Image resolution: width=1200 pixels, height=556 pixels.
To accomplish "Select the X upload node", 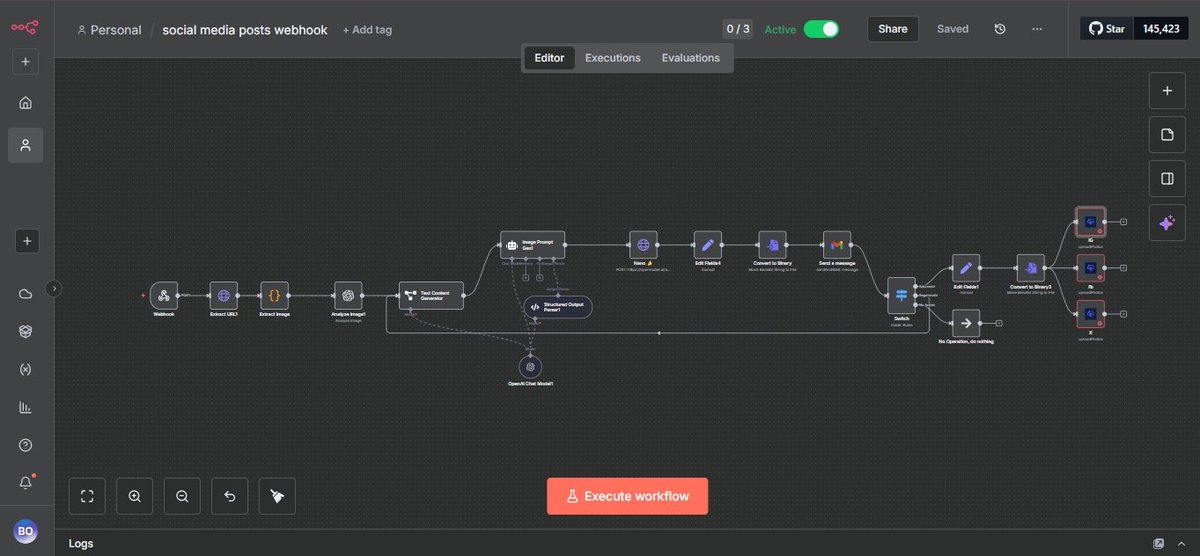I will coord(1090,315).
